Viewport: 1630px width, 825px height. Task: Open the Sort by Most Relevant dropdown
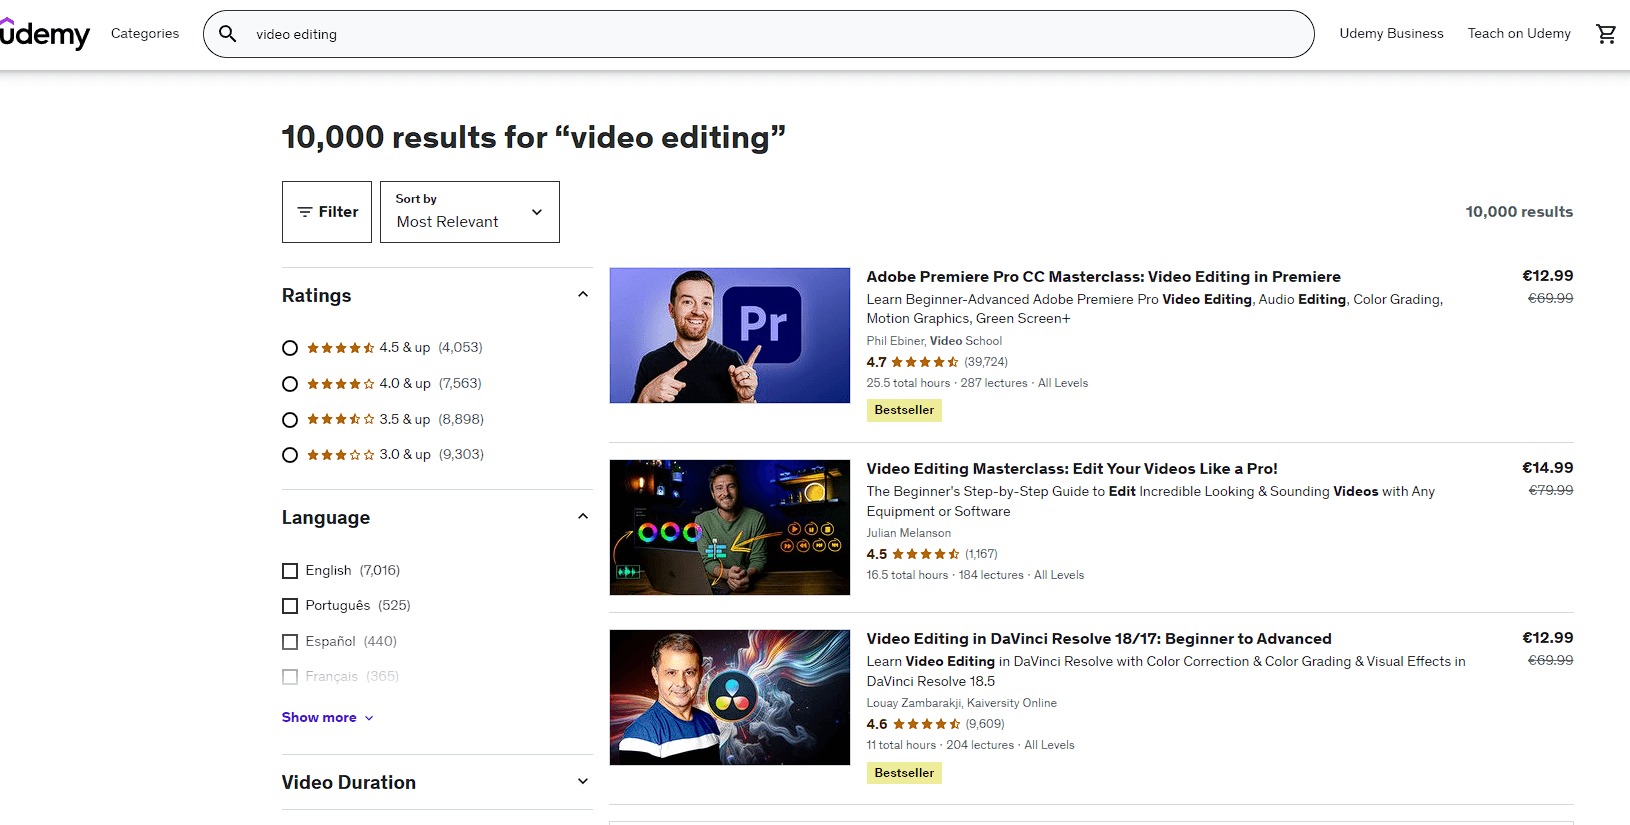tap(470, 212)
